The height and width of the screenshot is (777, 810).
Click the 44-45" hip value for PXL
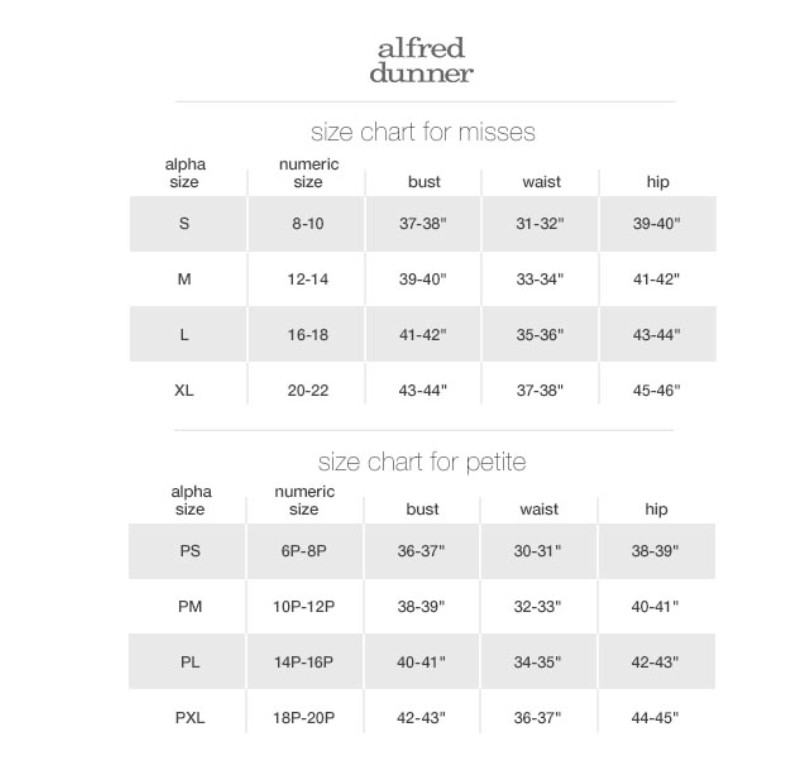pyautogui.click(x=655, y=717)
